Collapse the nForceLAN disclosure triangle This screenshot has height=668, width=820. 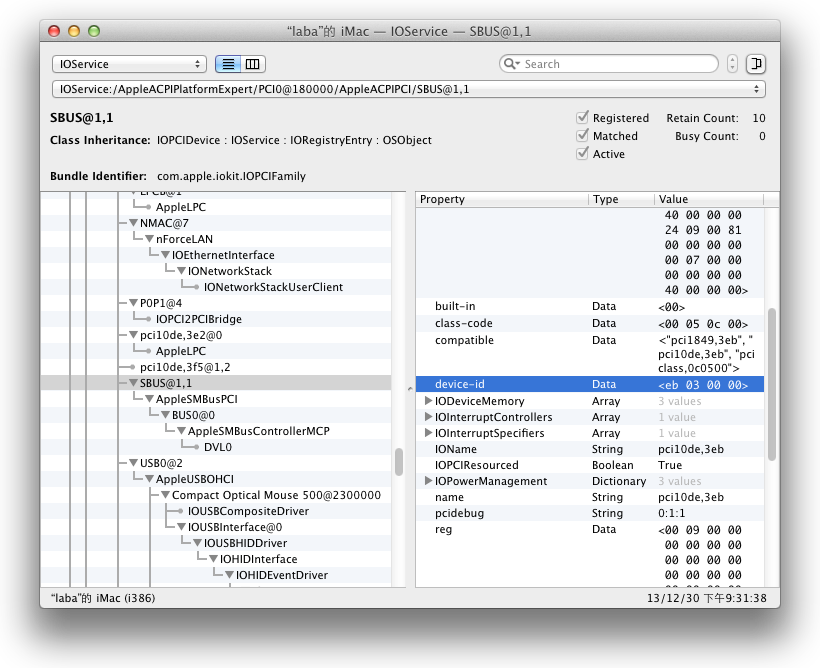150,239
